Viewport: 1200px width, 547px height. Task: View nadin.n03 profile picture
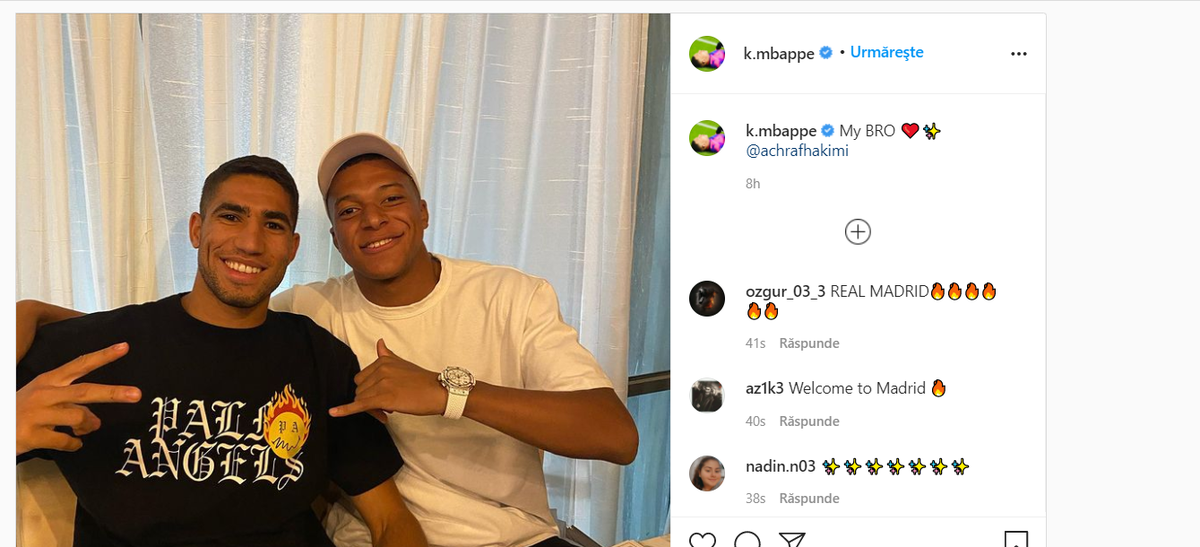[707, 473]
